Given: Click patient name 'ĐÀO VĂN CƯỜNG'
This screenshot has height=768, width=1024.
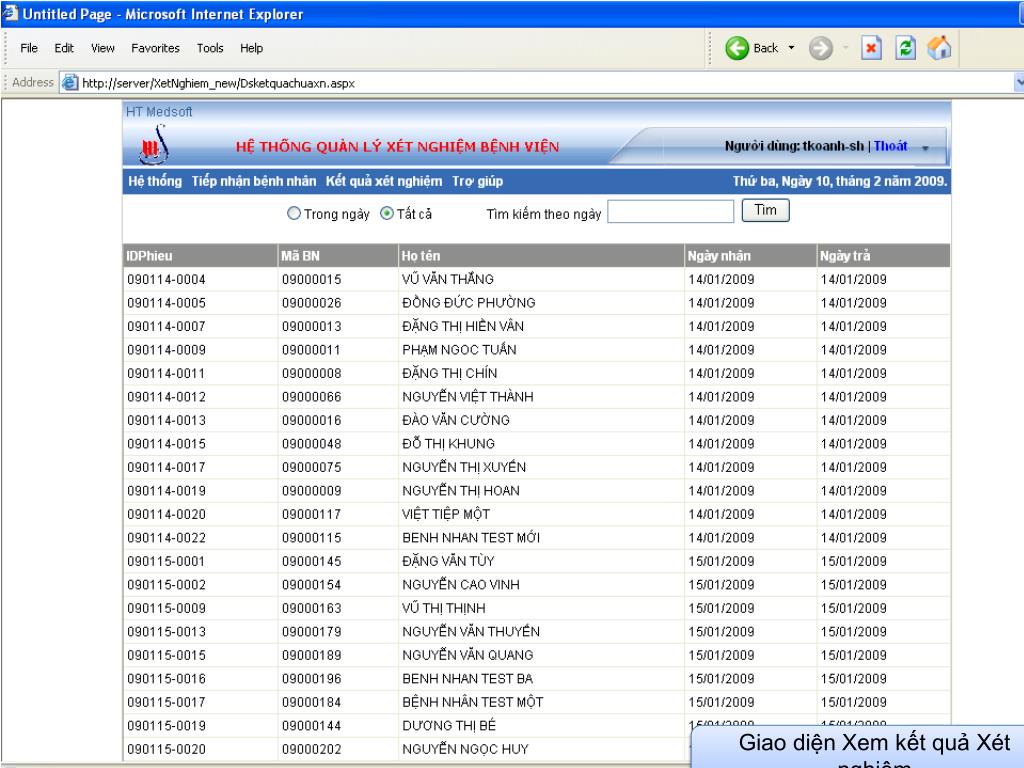Looking at the screenshot, I should pos(456,420).
